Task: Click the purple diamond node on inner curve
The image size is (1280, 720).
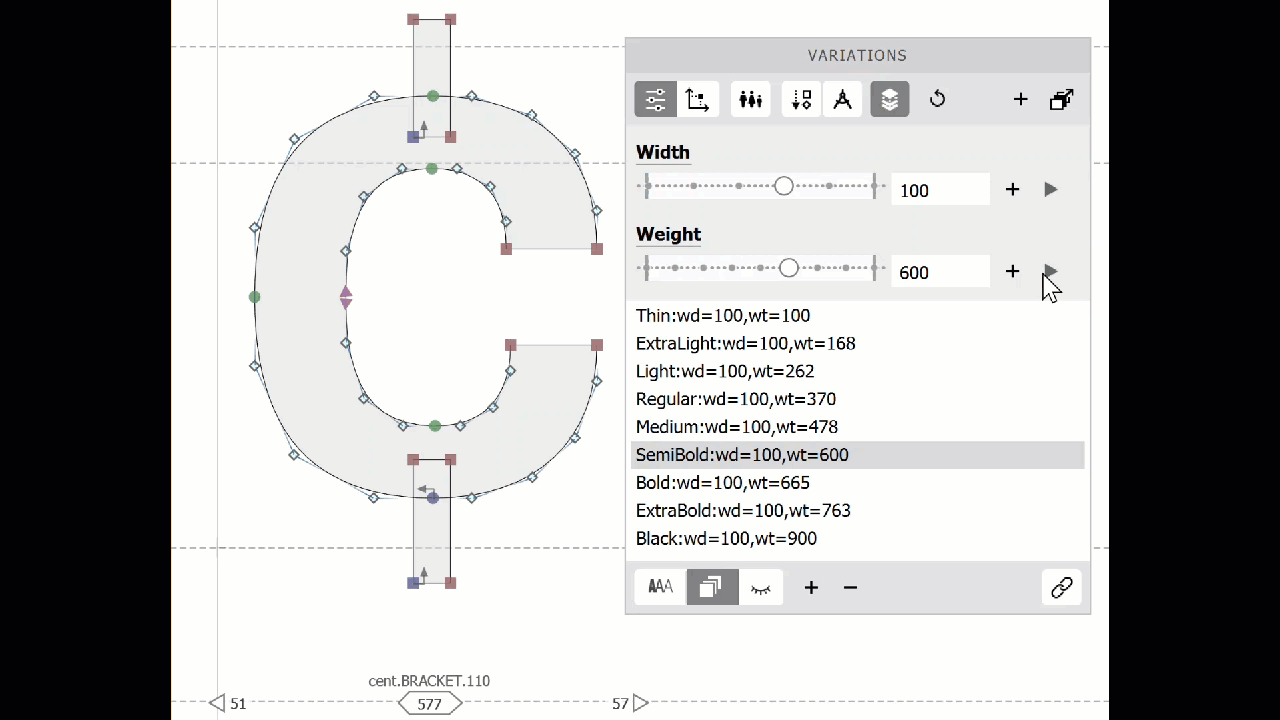Action: click(346, 297)
